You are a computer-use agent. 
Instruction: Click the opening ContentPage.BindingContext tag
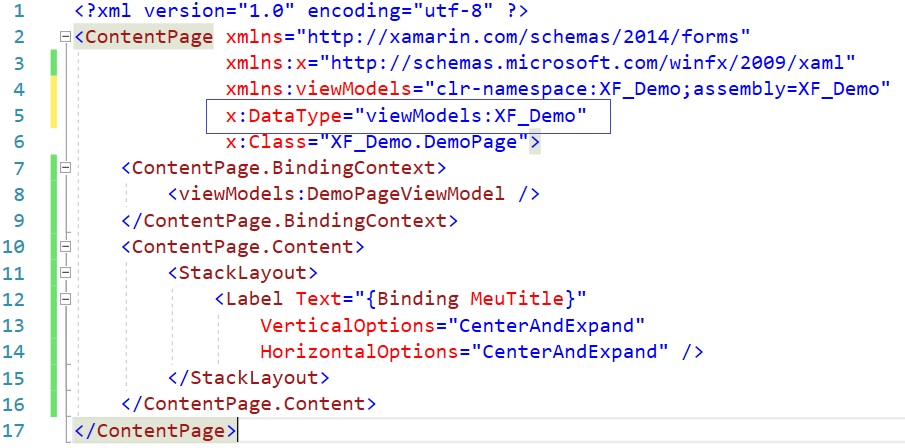click(283, 168)
